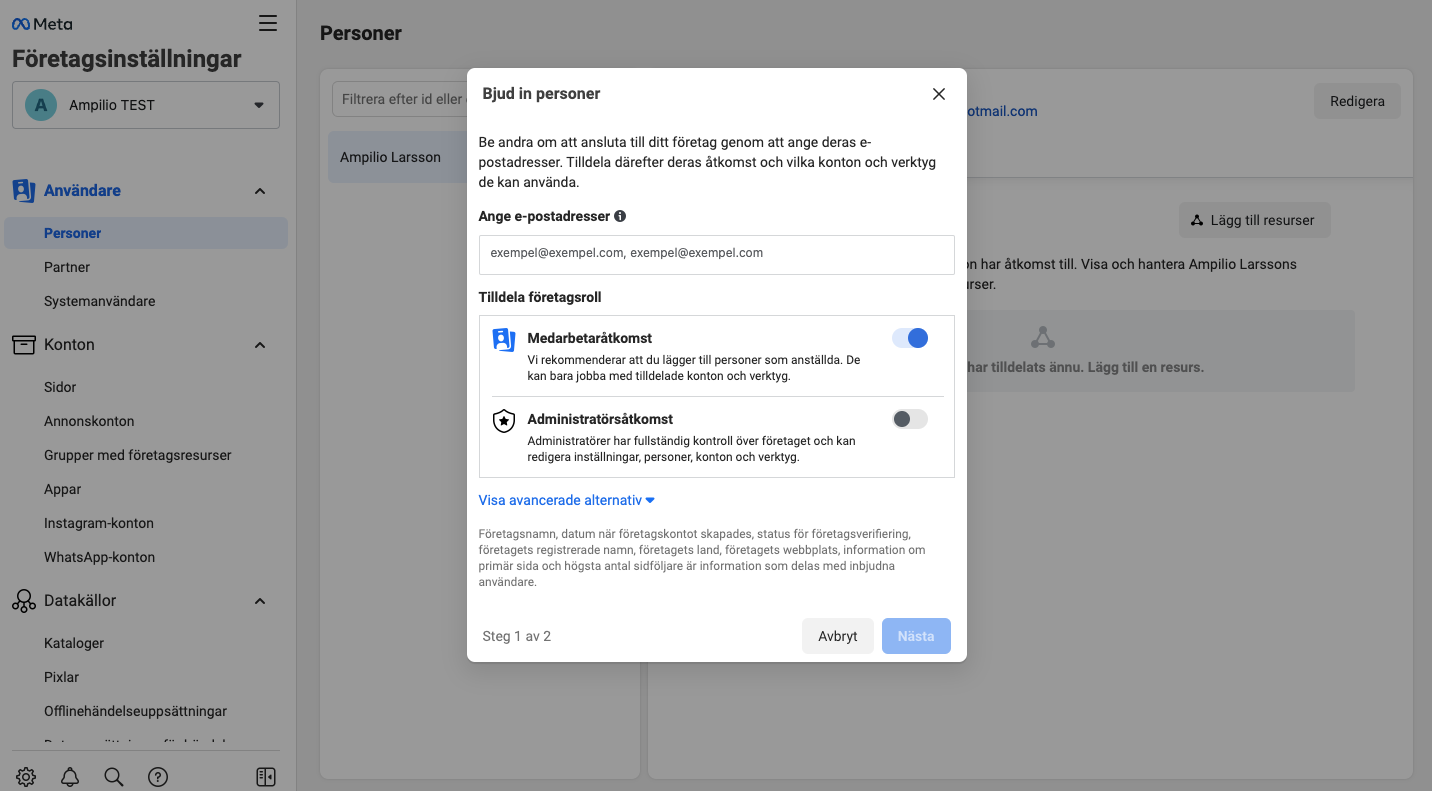The image size is (1432, 791).
Task: Click the Lägg till resurser button
Action: click(x=1254, y=220)
